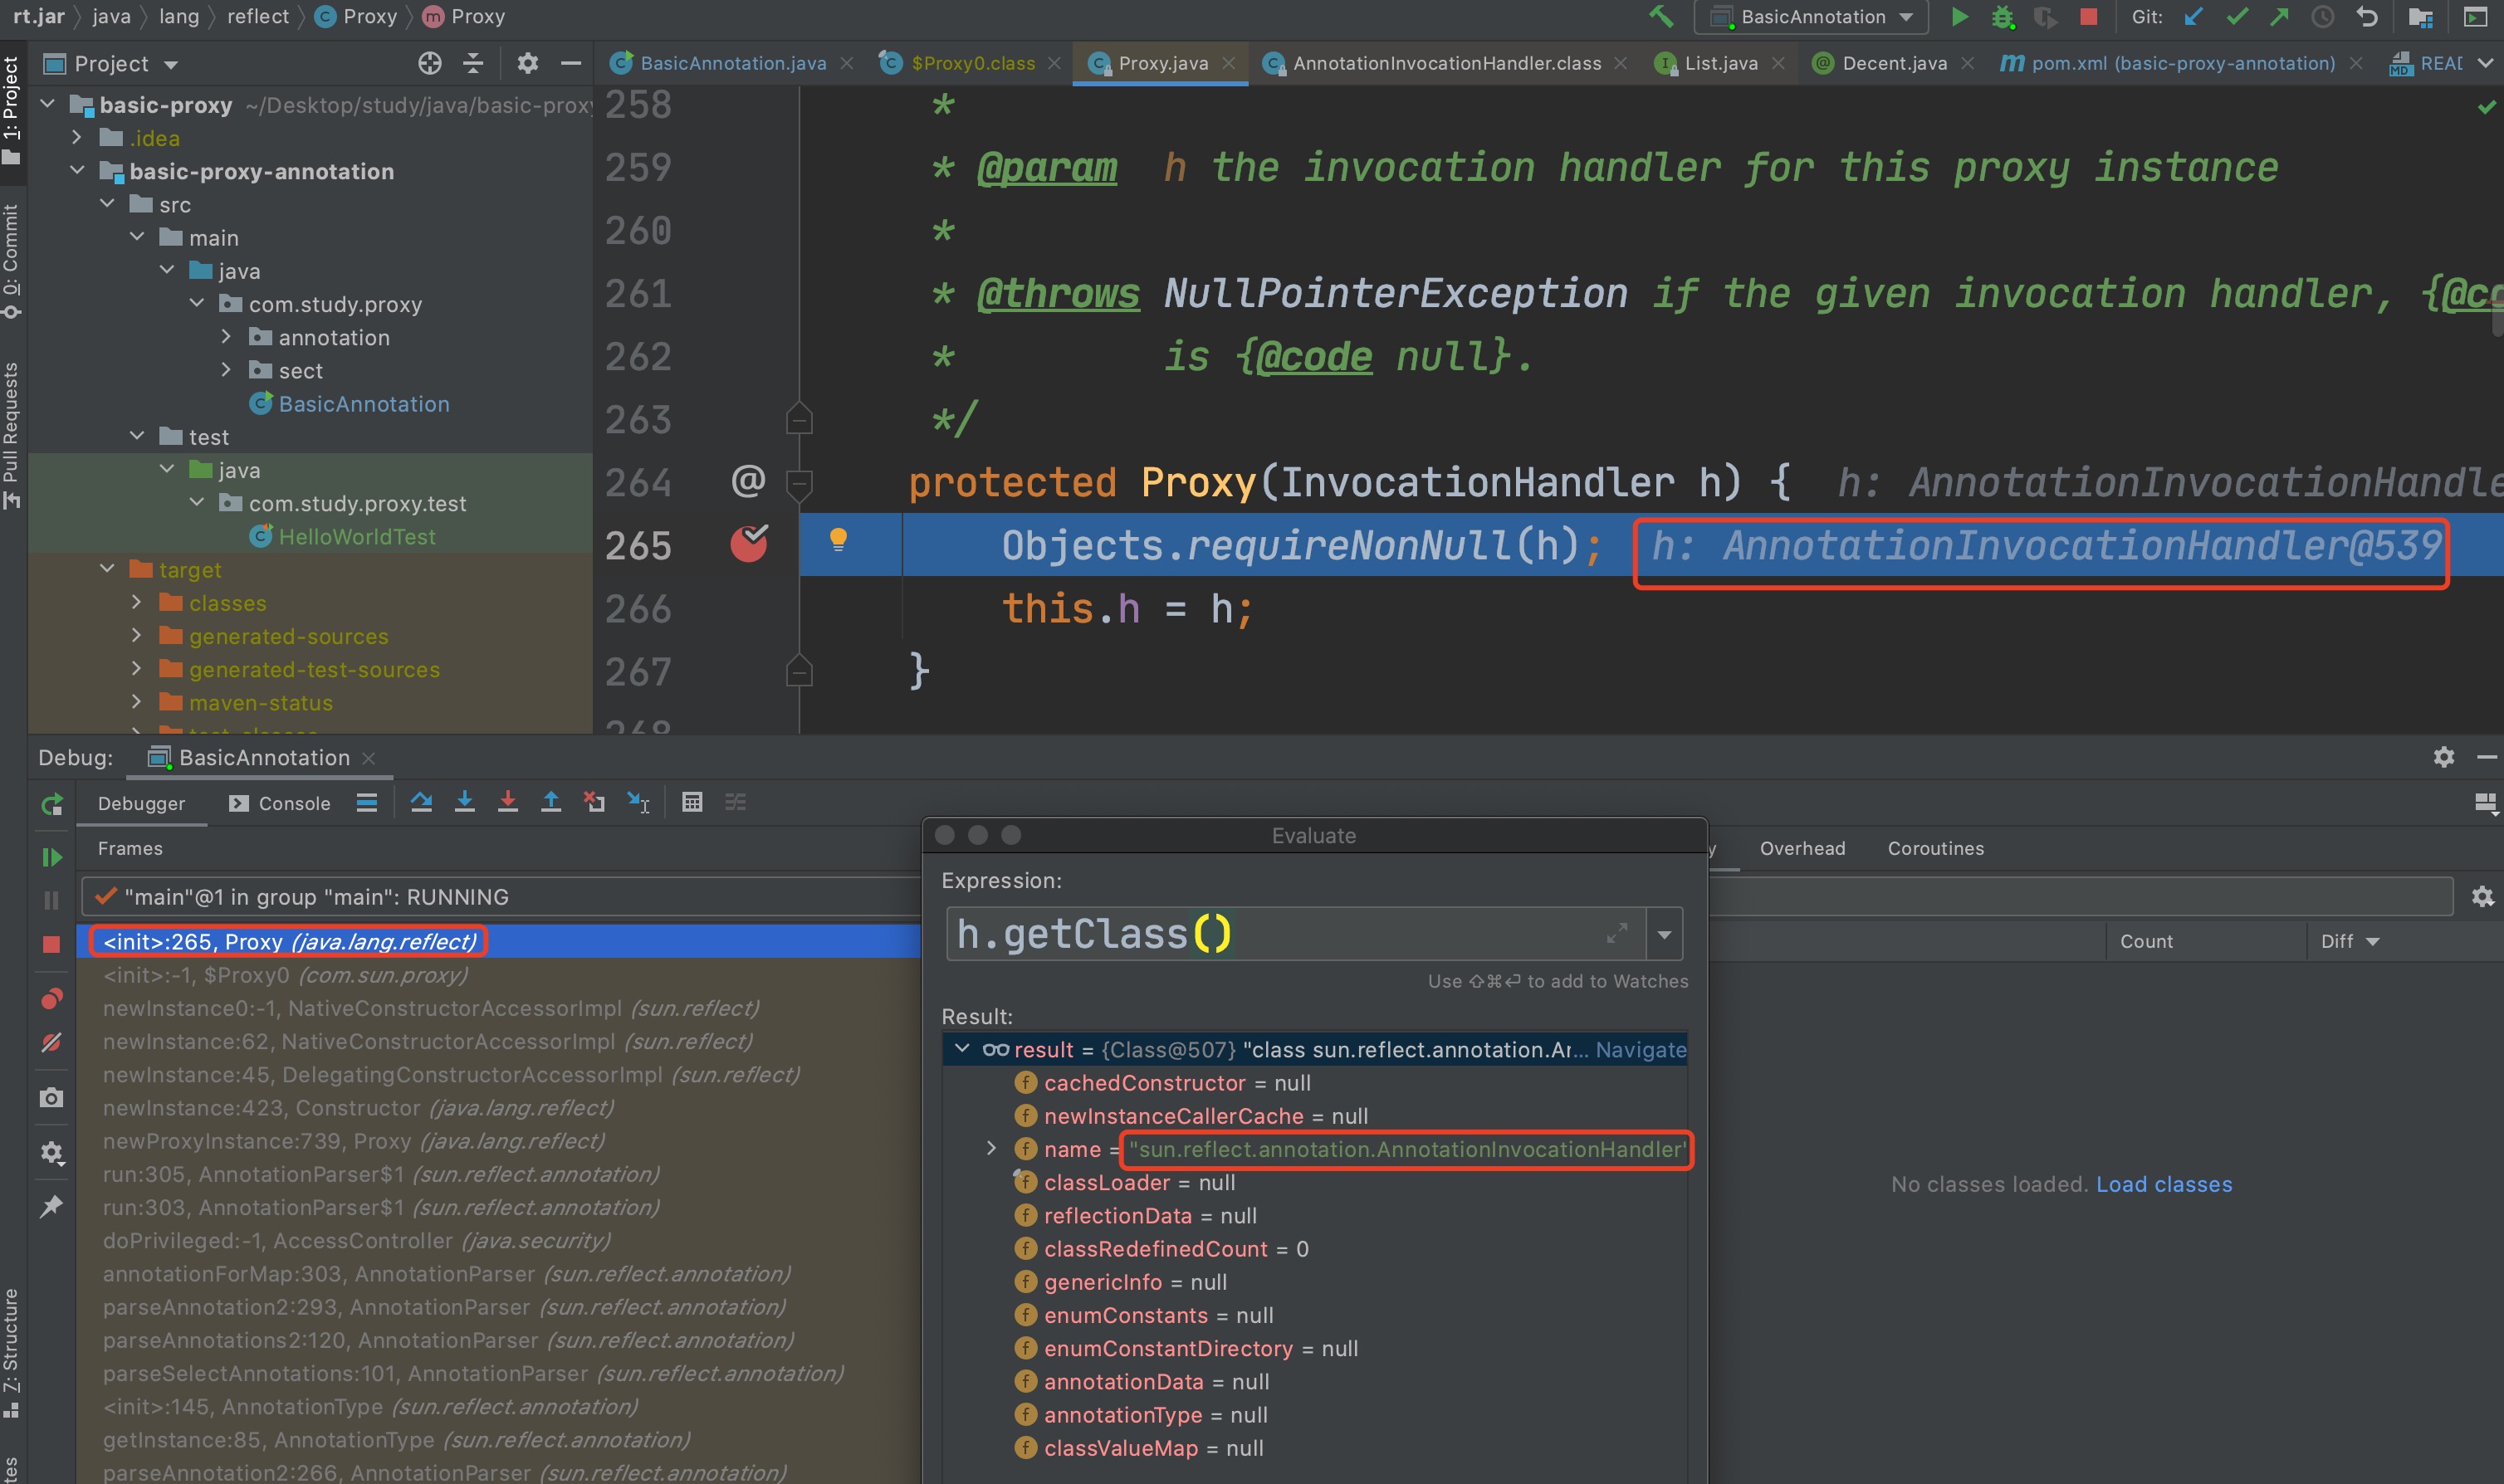Click the Git push arrow icon
This screenshot has width=2504, height=1484.
point(2279,16)
